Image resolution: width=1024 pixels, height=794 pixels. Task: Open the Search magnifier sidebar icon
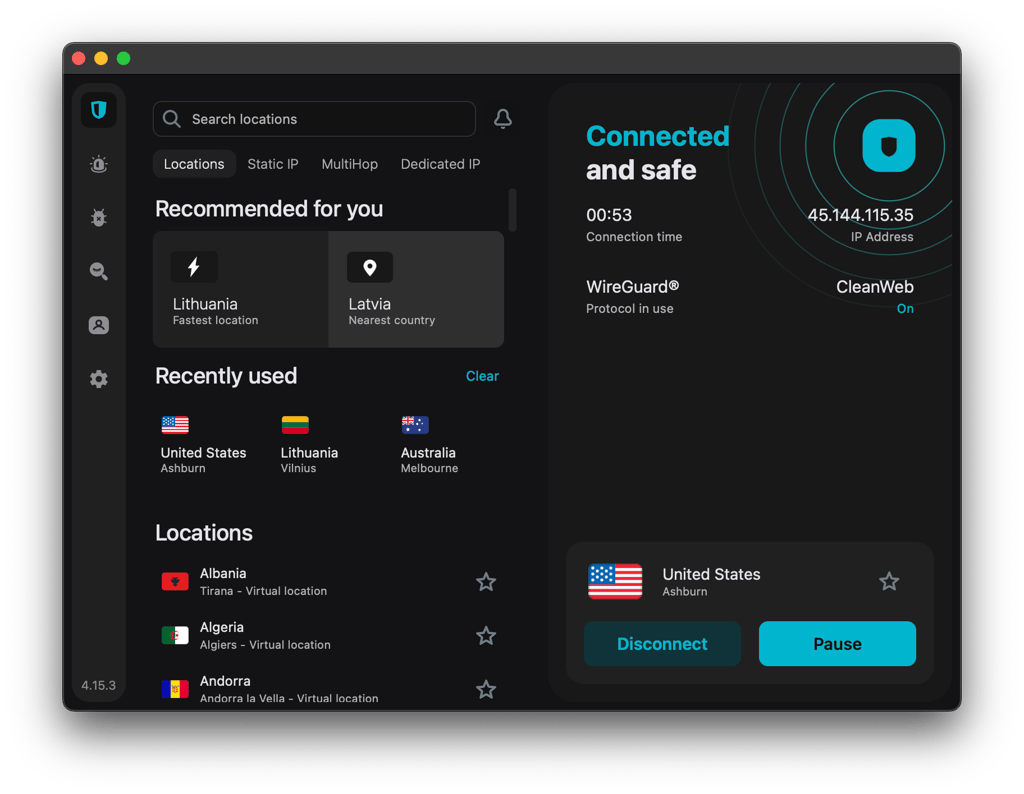point(99,271)
